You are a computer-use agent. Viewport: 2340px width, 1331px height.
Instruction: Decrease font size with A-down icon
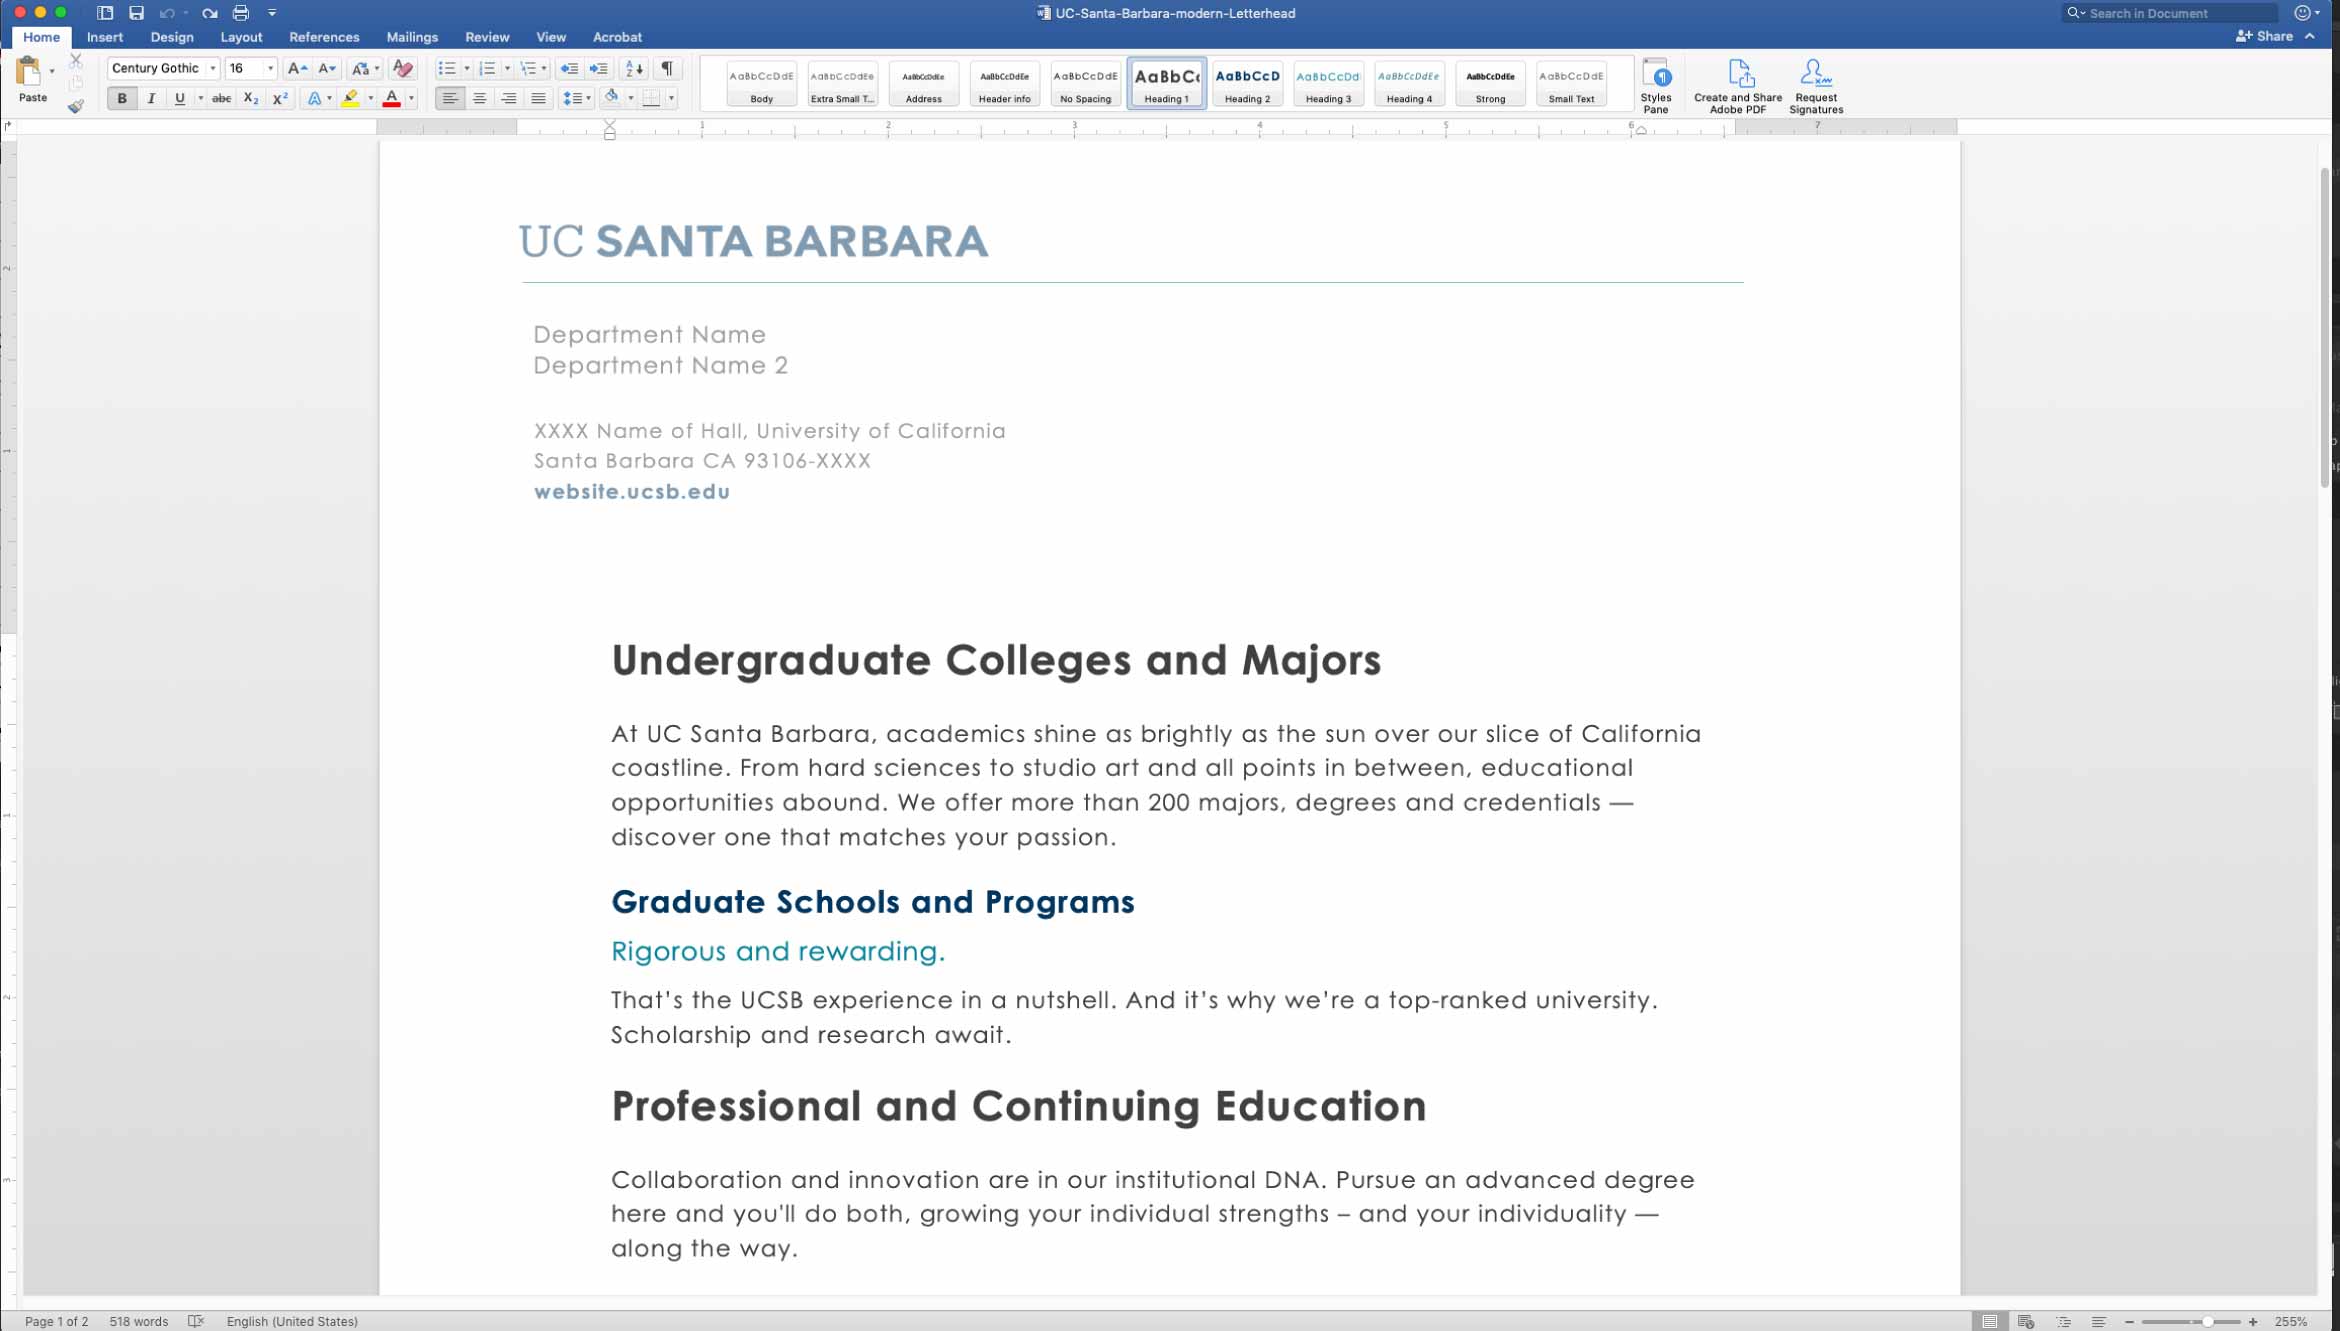point(327,68)
